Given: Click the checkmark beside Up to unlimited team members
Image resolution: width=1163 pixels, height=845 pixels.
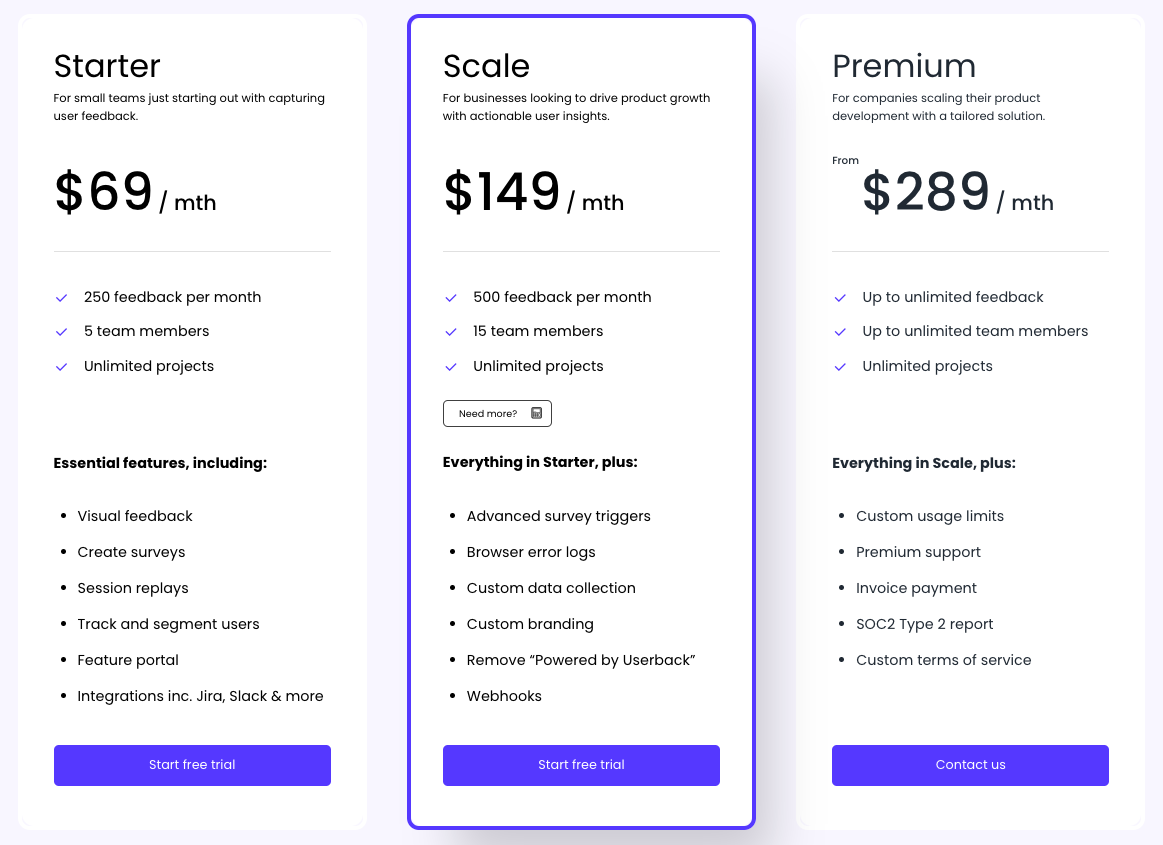Looking at the screenshot, I should click(x=840, y=330).
